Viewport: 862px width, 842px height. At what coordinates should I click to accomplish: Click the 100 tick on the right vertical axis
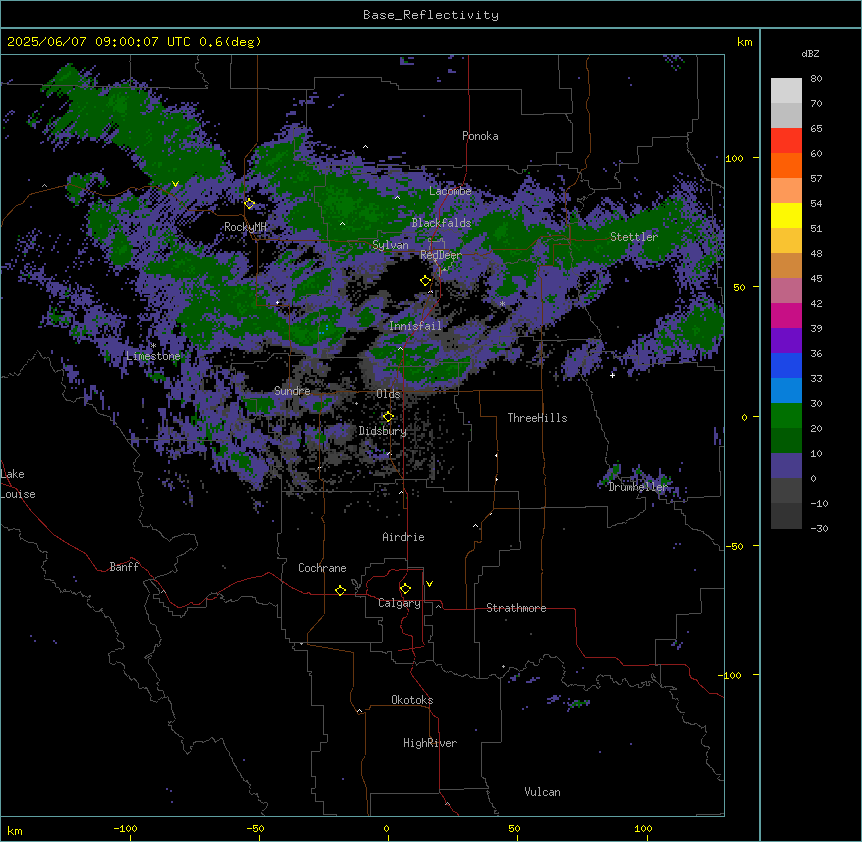coord(734,159)
